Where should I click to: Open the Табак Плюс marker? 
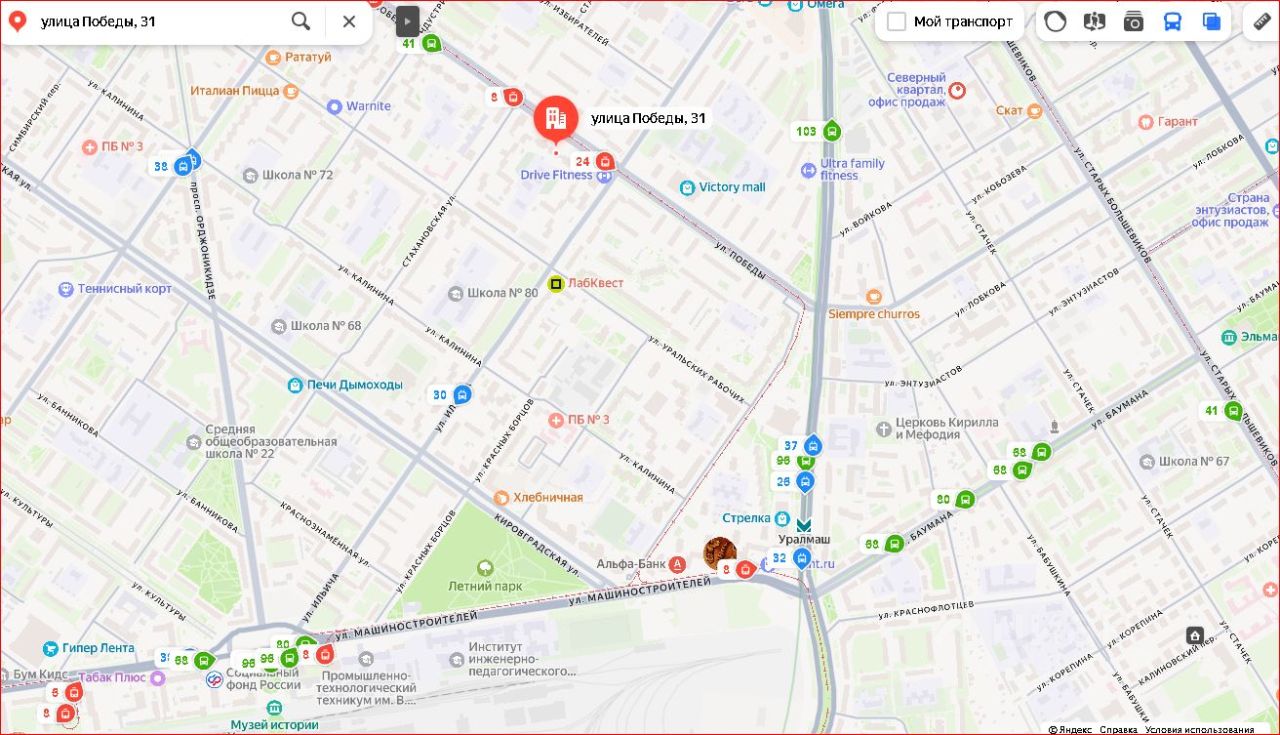(156, 678)
